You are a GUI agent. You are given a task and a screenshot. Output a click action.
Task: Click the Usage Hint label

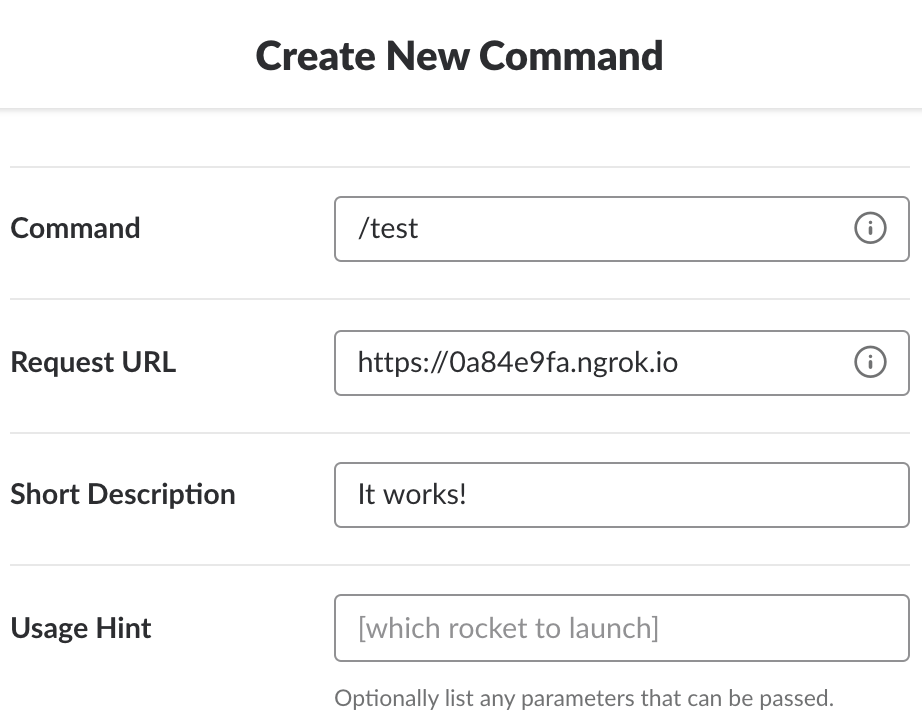81,628
